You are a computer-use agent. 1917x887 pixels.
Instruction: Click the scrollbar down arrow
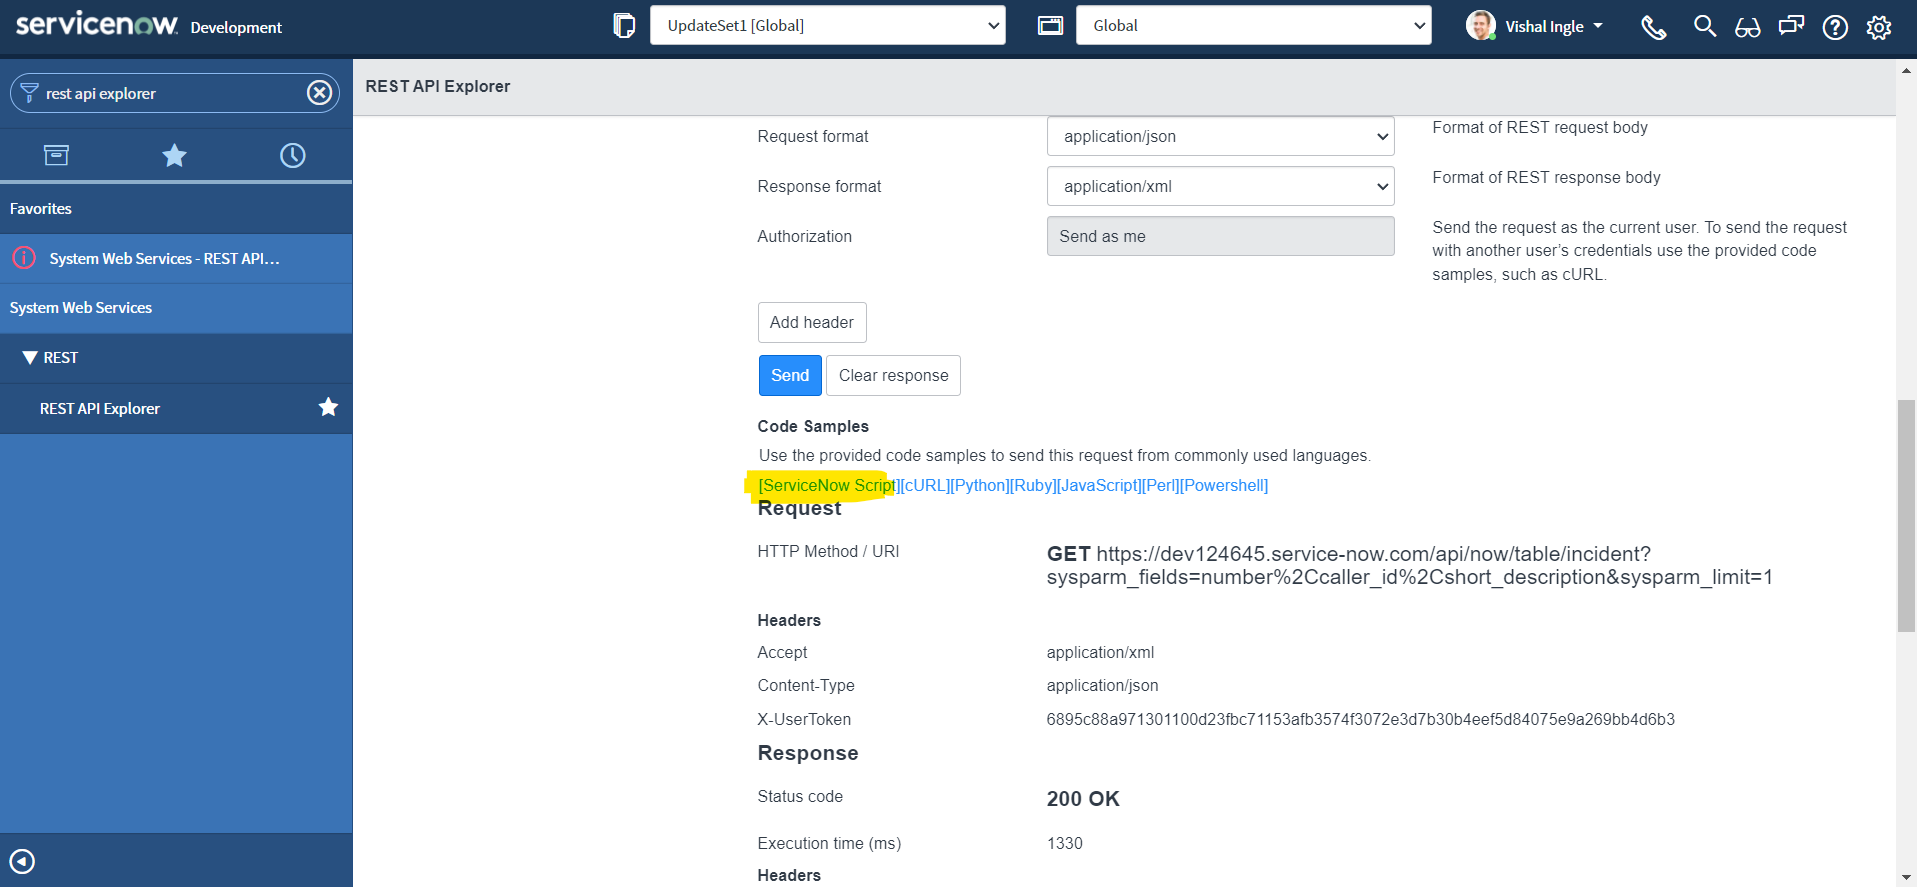(1906, 877)
